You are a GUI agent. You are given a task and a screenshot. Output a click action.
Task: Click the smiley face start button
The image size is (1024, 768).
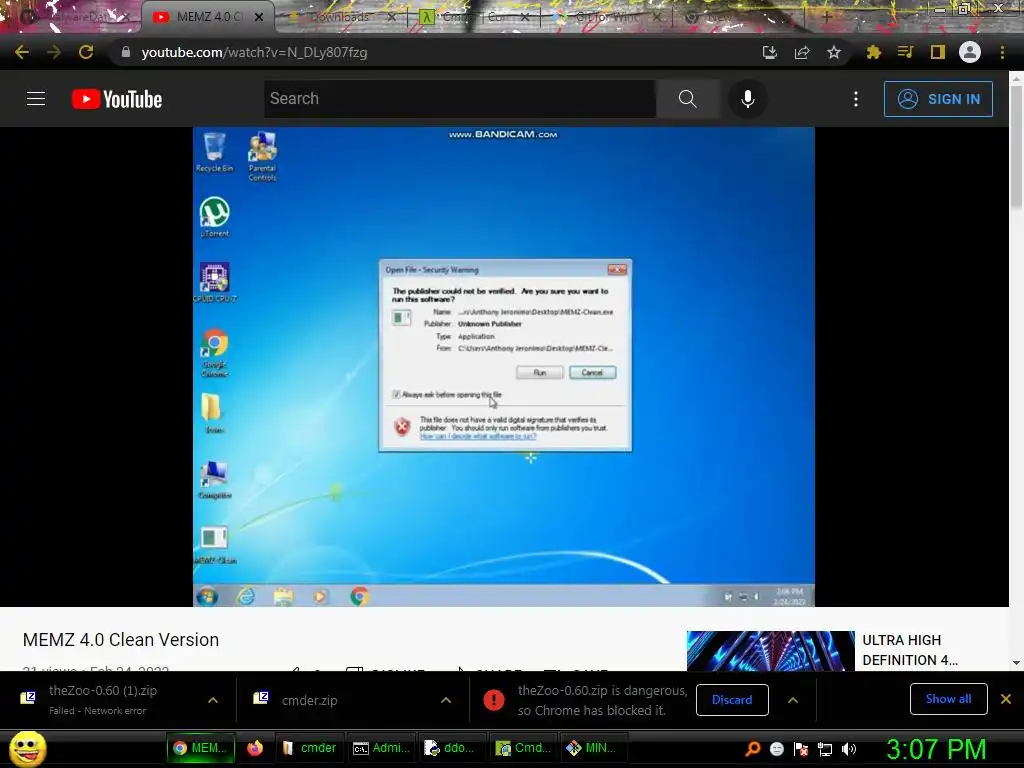tap(27, 748)
